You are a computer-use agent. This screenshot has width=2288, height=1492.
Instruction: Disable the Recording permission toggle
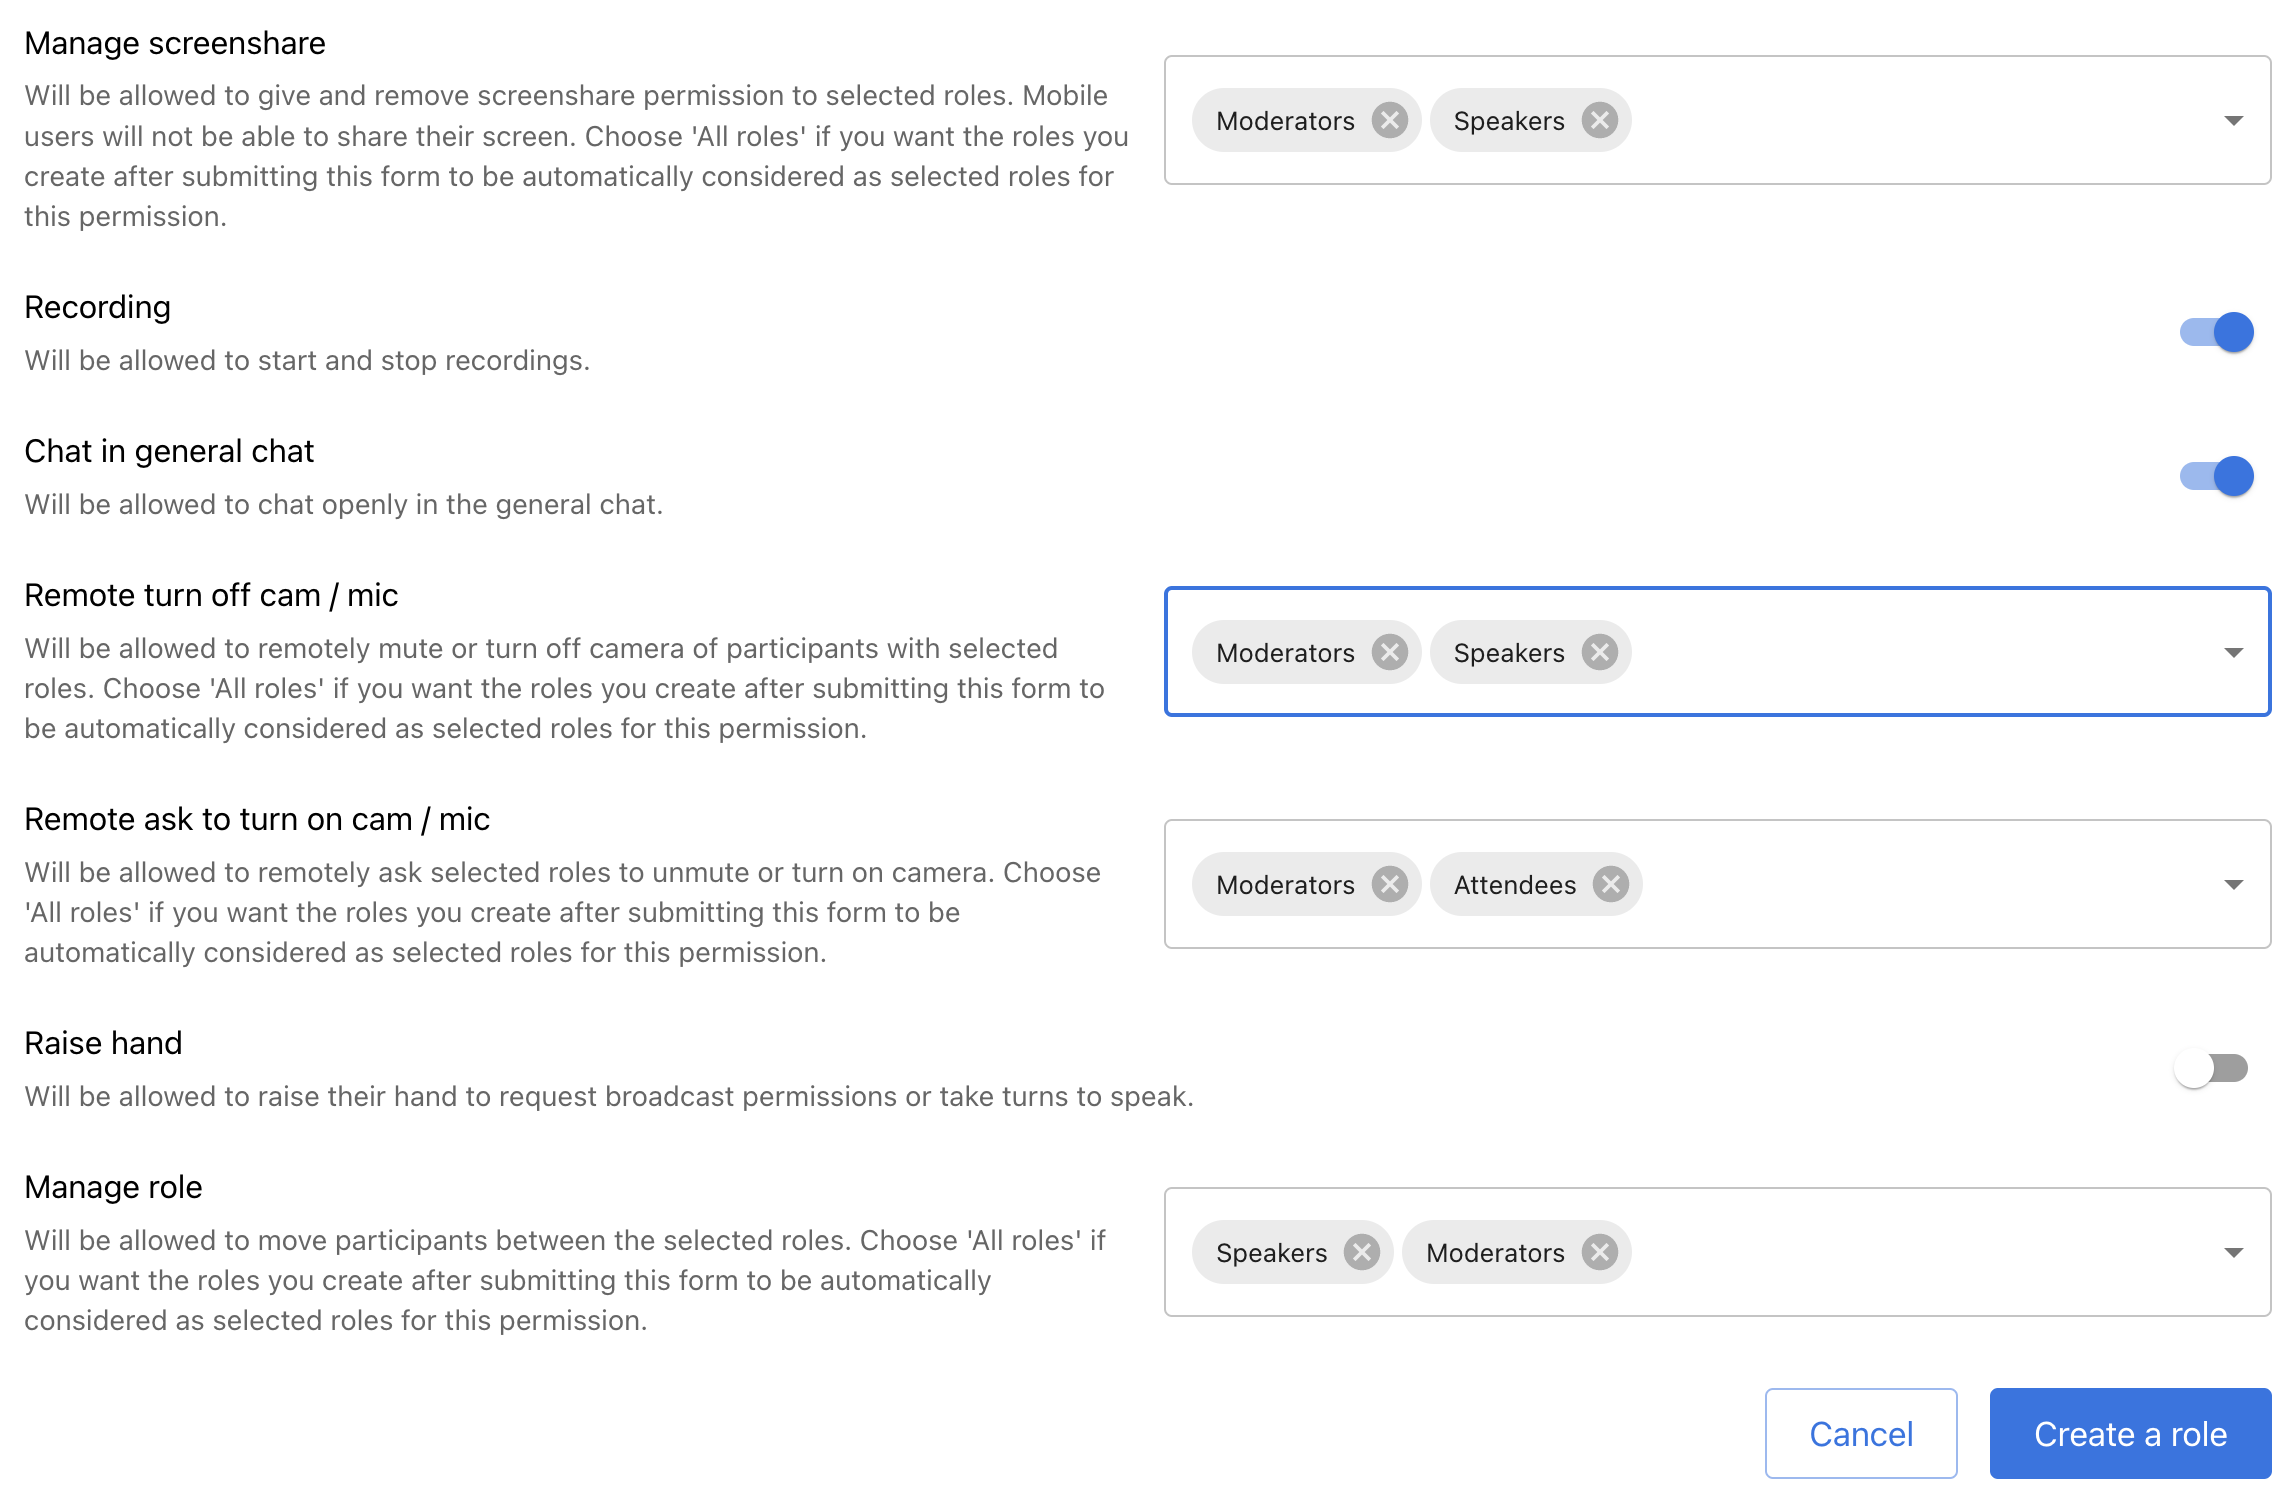click(x=2216, y=333)
